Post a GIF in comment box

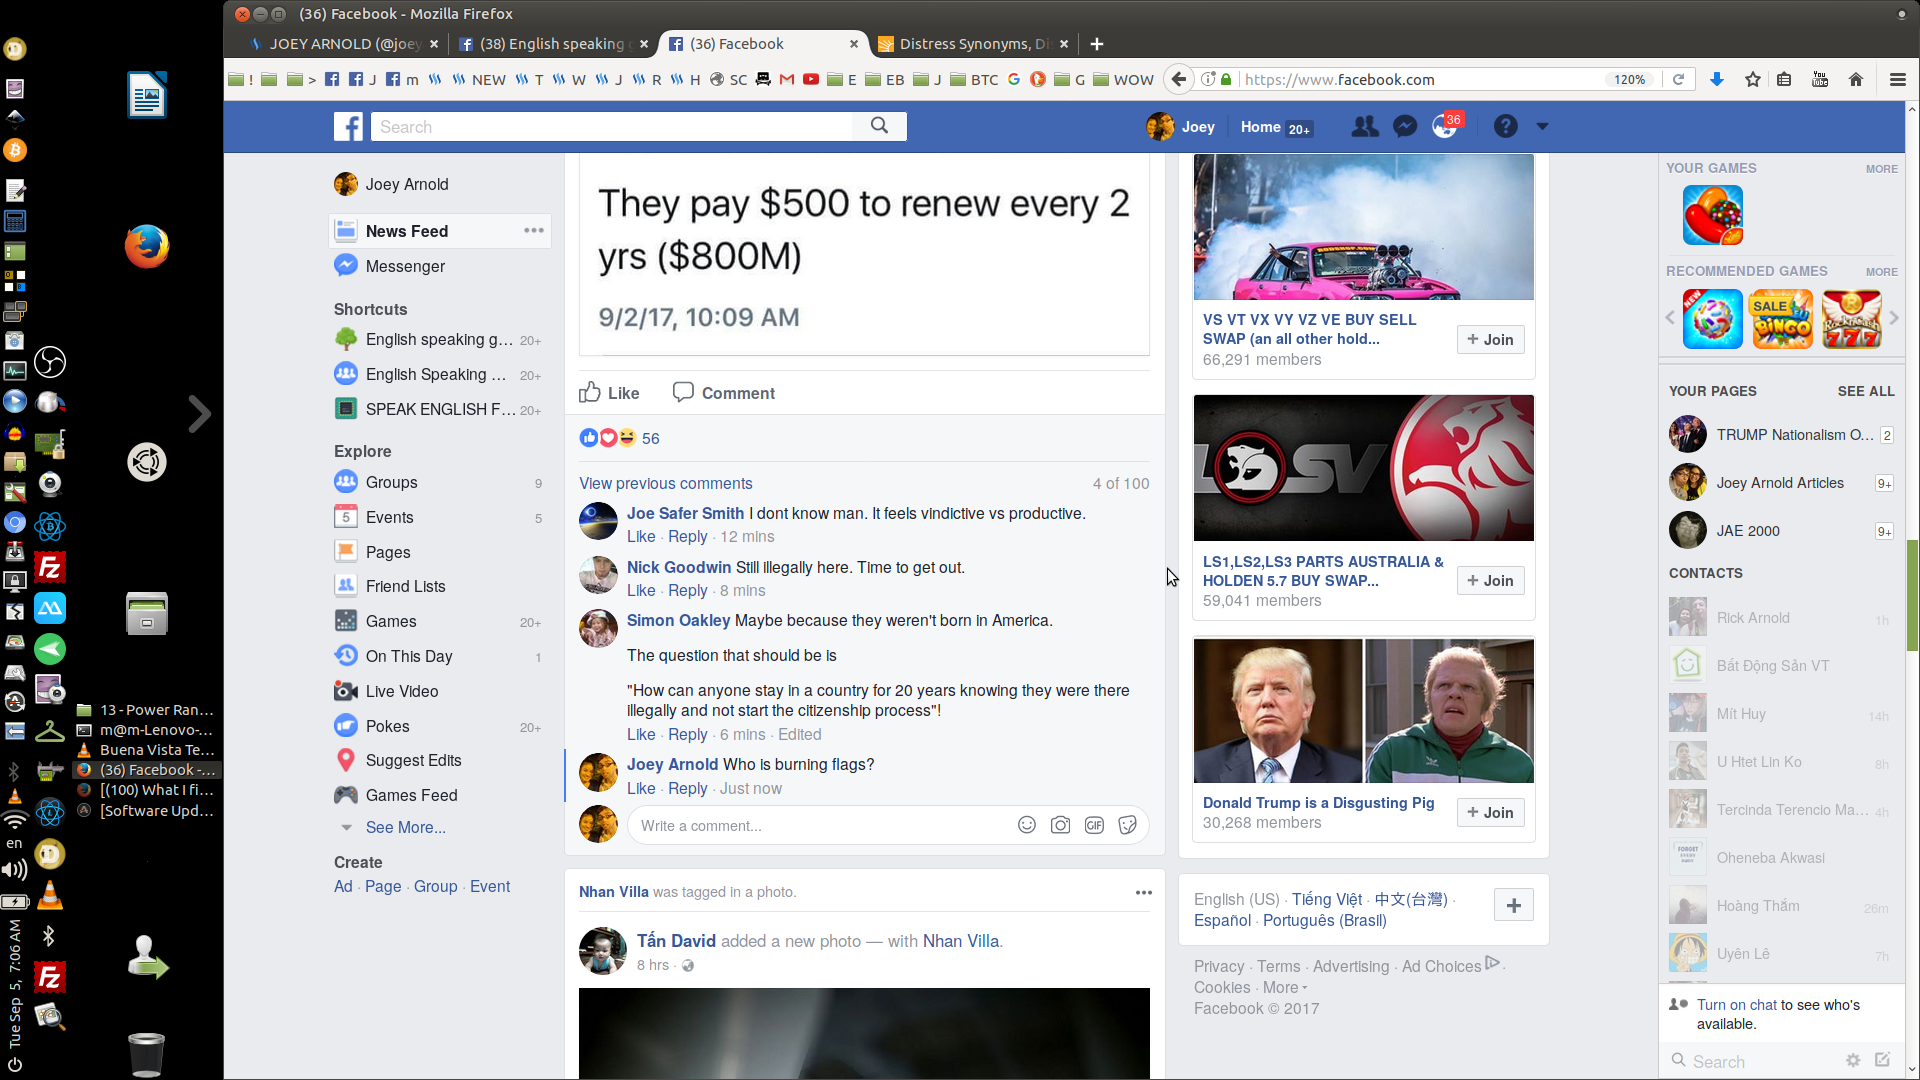(x=1094, y=825)
